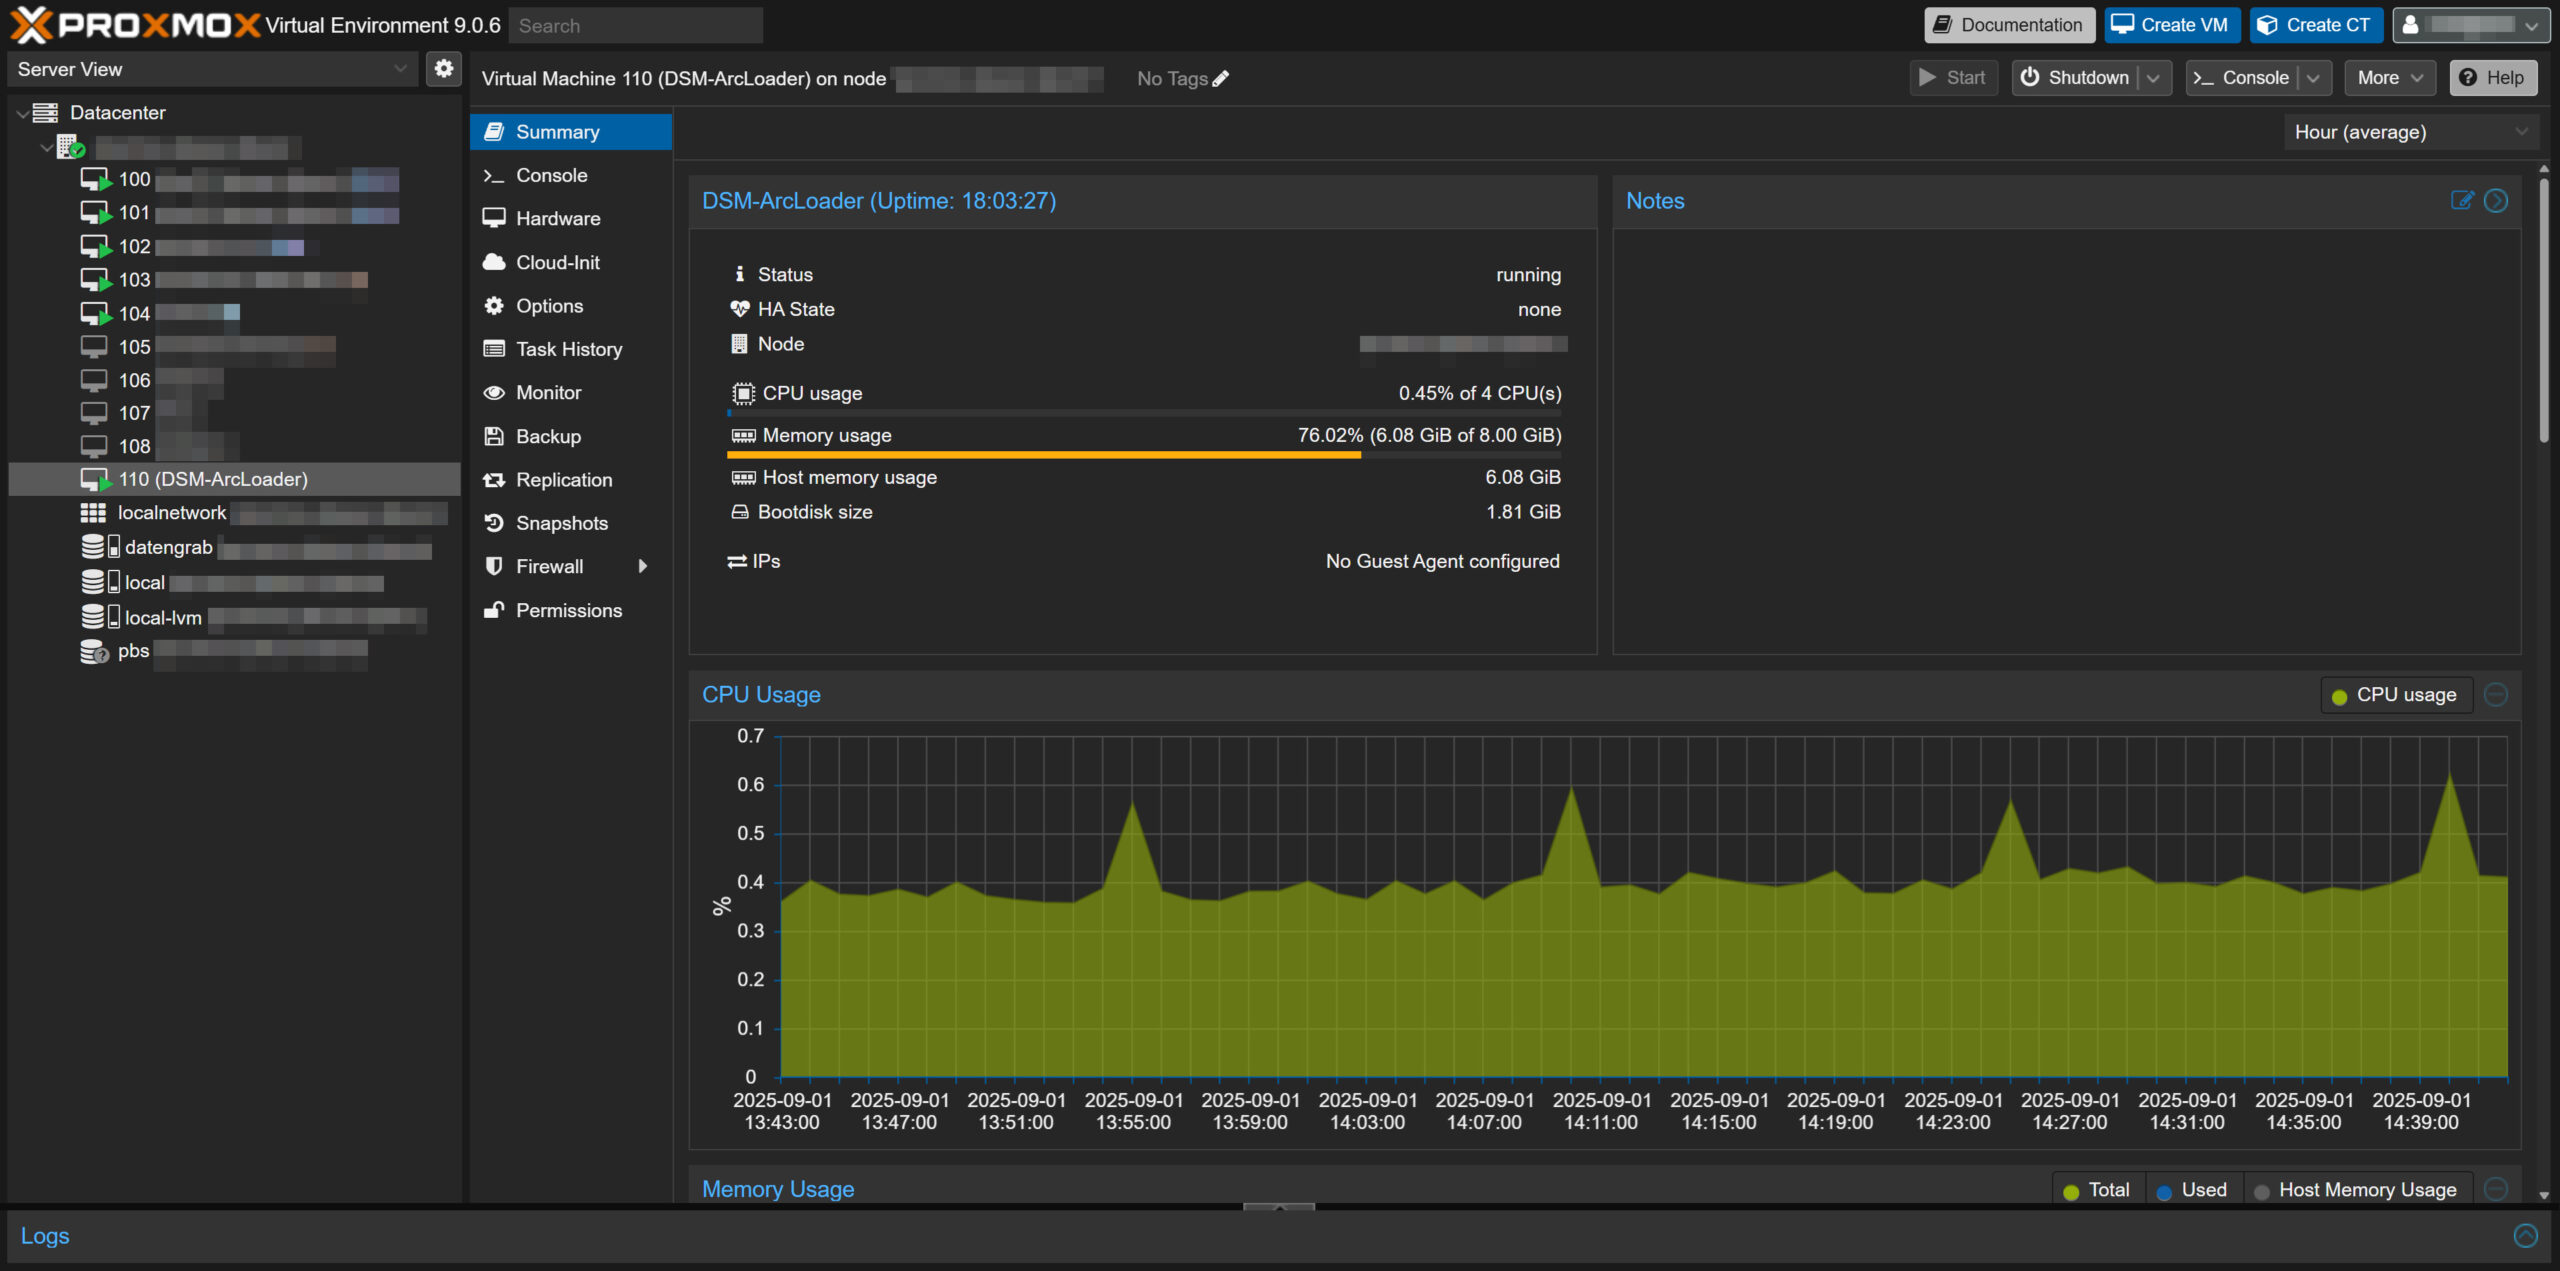Open the Monitor tab

(571, 393)
